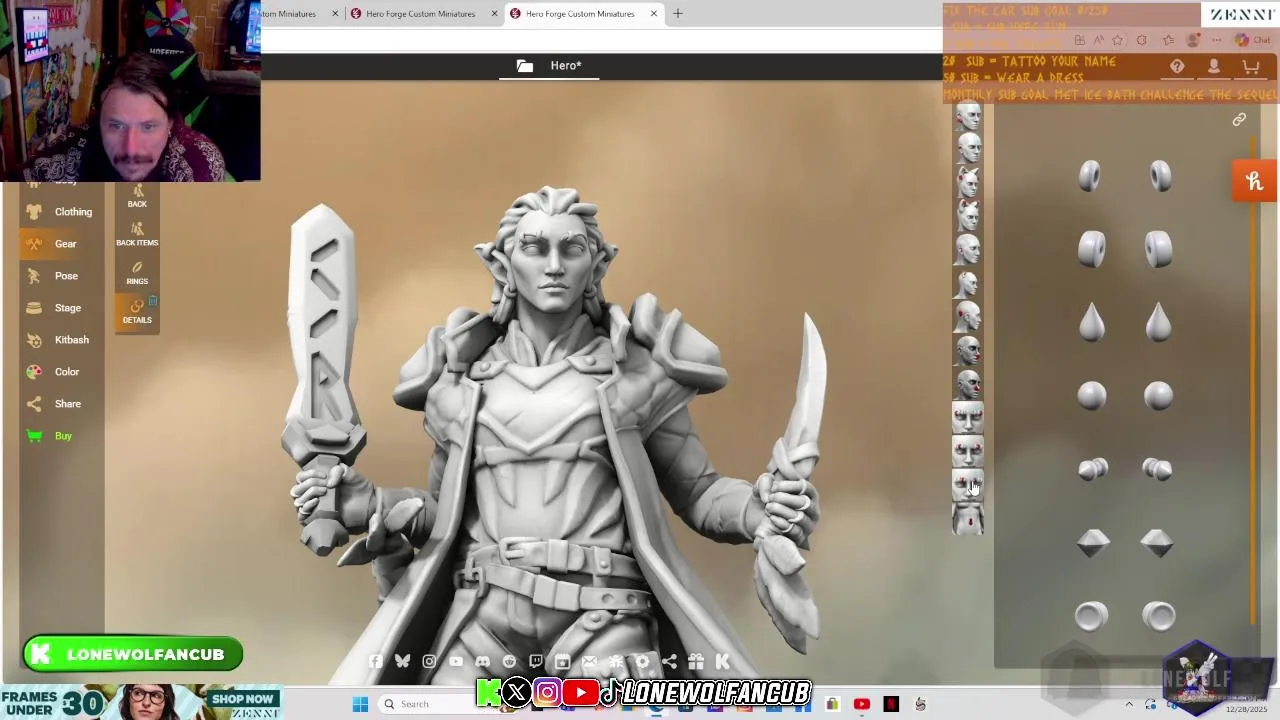Choose the round ball stud, left
1280x720 pixels.
click(1092, 396)
